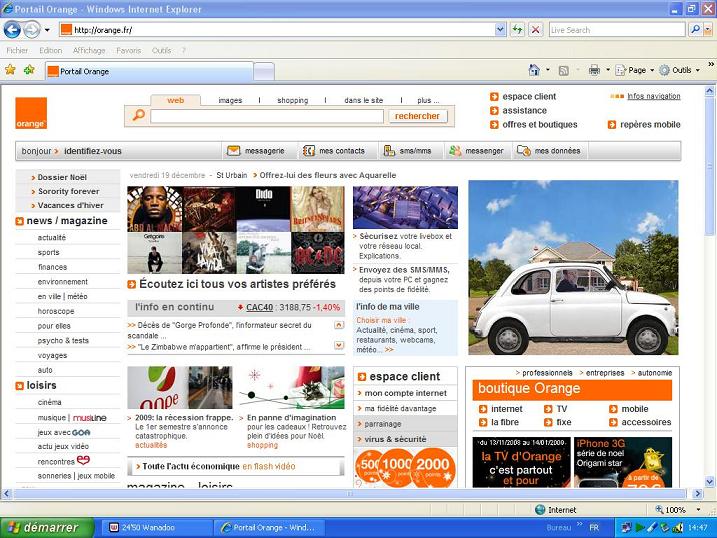Click the Internet zone globe icon
The height and width of the screenshot is (538, 717).
pyautogui.click(x=540, y=509)
